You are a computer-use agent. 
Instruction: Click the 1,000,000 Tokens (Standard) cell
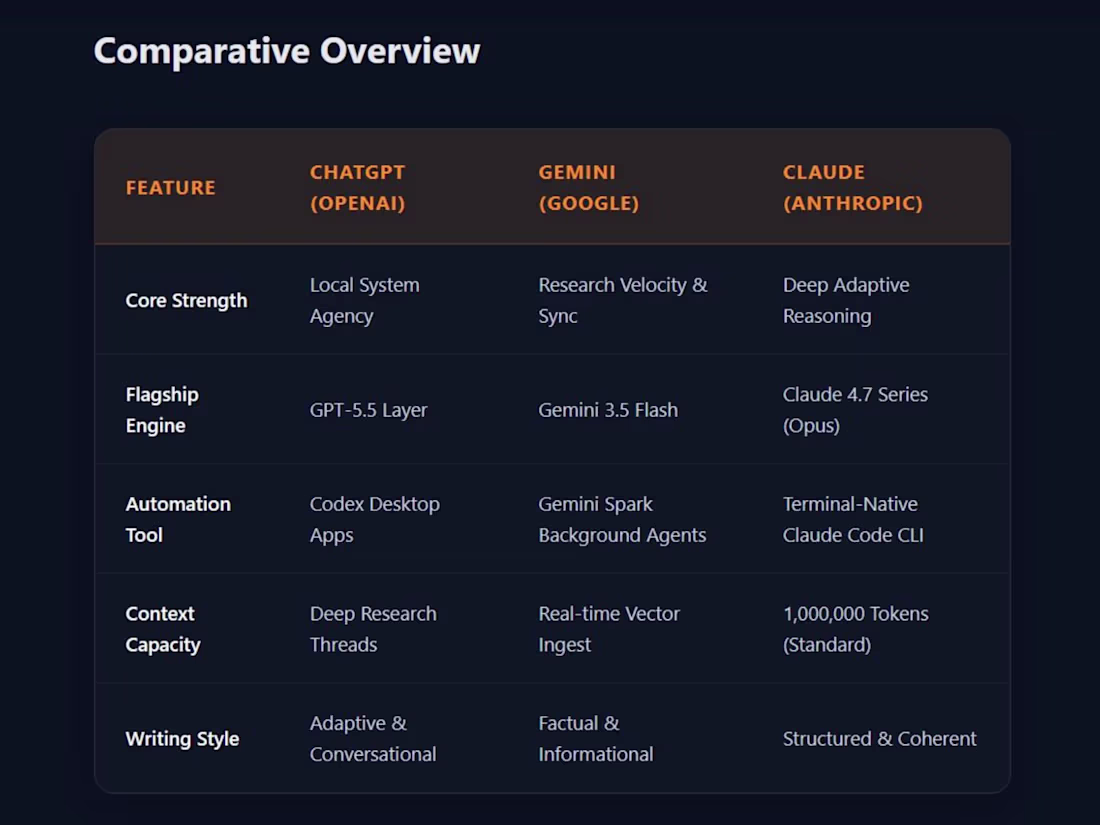(856, 629)
